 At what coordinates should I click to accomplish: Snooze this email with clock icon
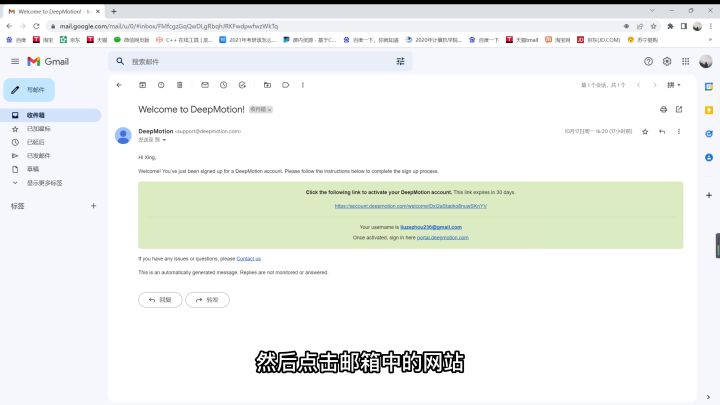[x=224, y=85]
